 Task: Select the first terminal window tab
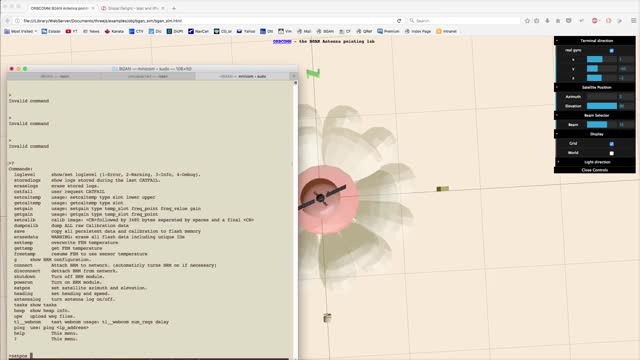pos(54,76)
